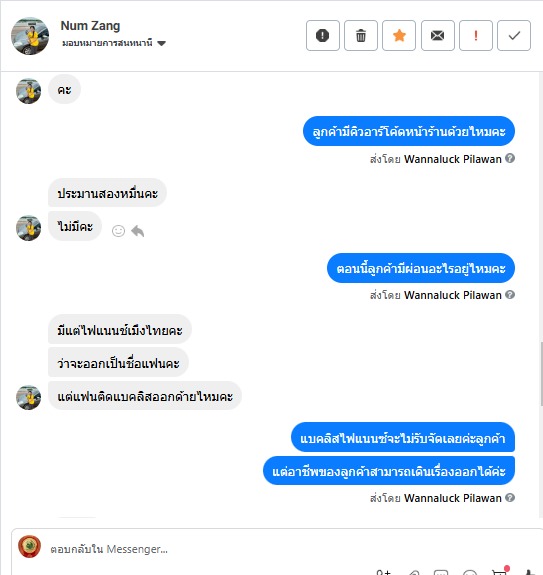Click the Num Zang contact name

coord(90,26)
